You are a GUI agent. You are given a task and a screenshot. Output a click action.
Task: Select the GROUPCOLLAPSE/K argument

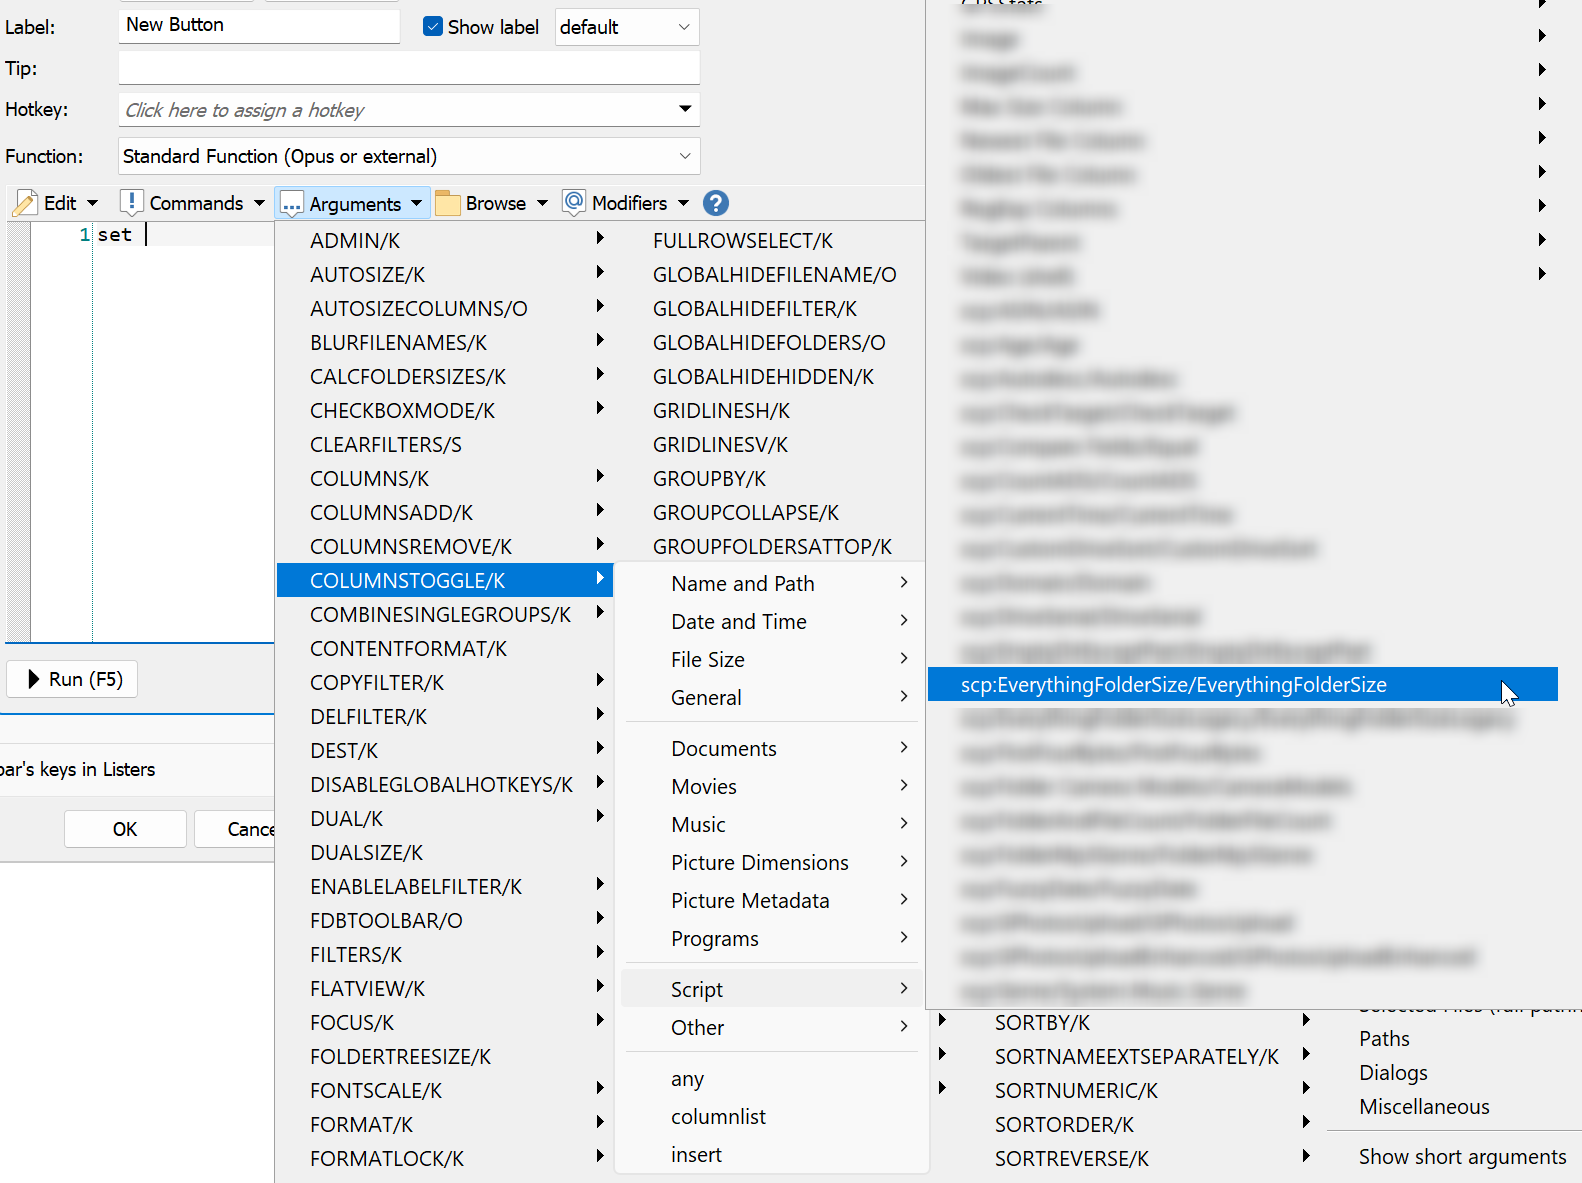coord(746,512)
